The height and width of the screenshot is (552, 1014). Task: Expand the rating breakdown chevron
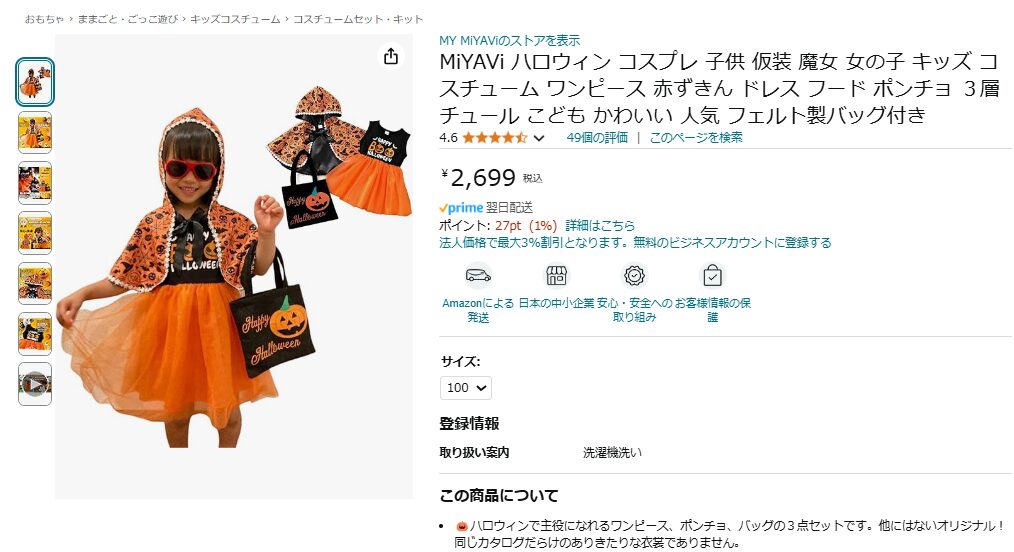(539, 138)
